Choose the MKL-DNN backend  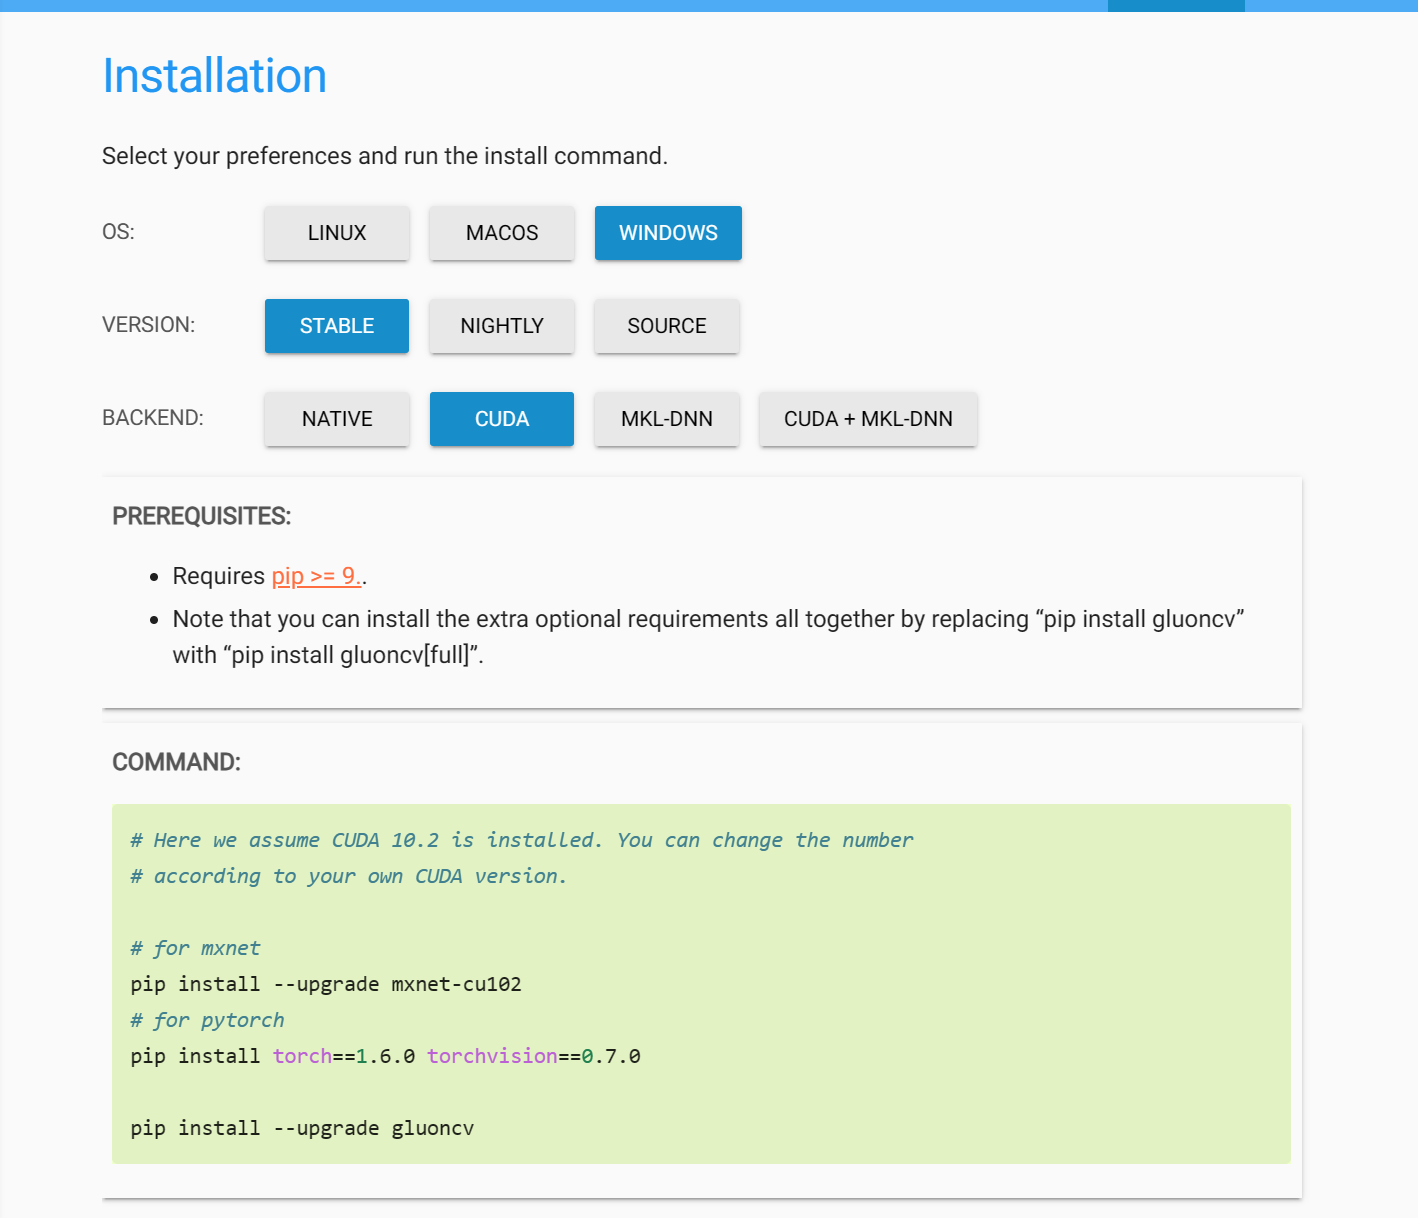click(x=667, y=419)
